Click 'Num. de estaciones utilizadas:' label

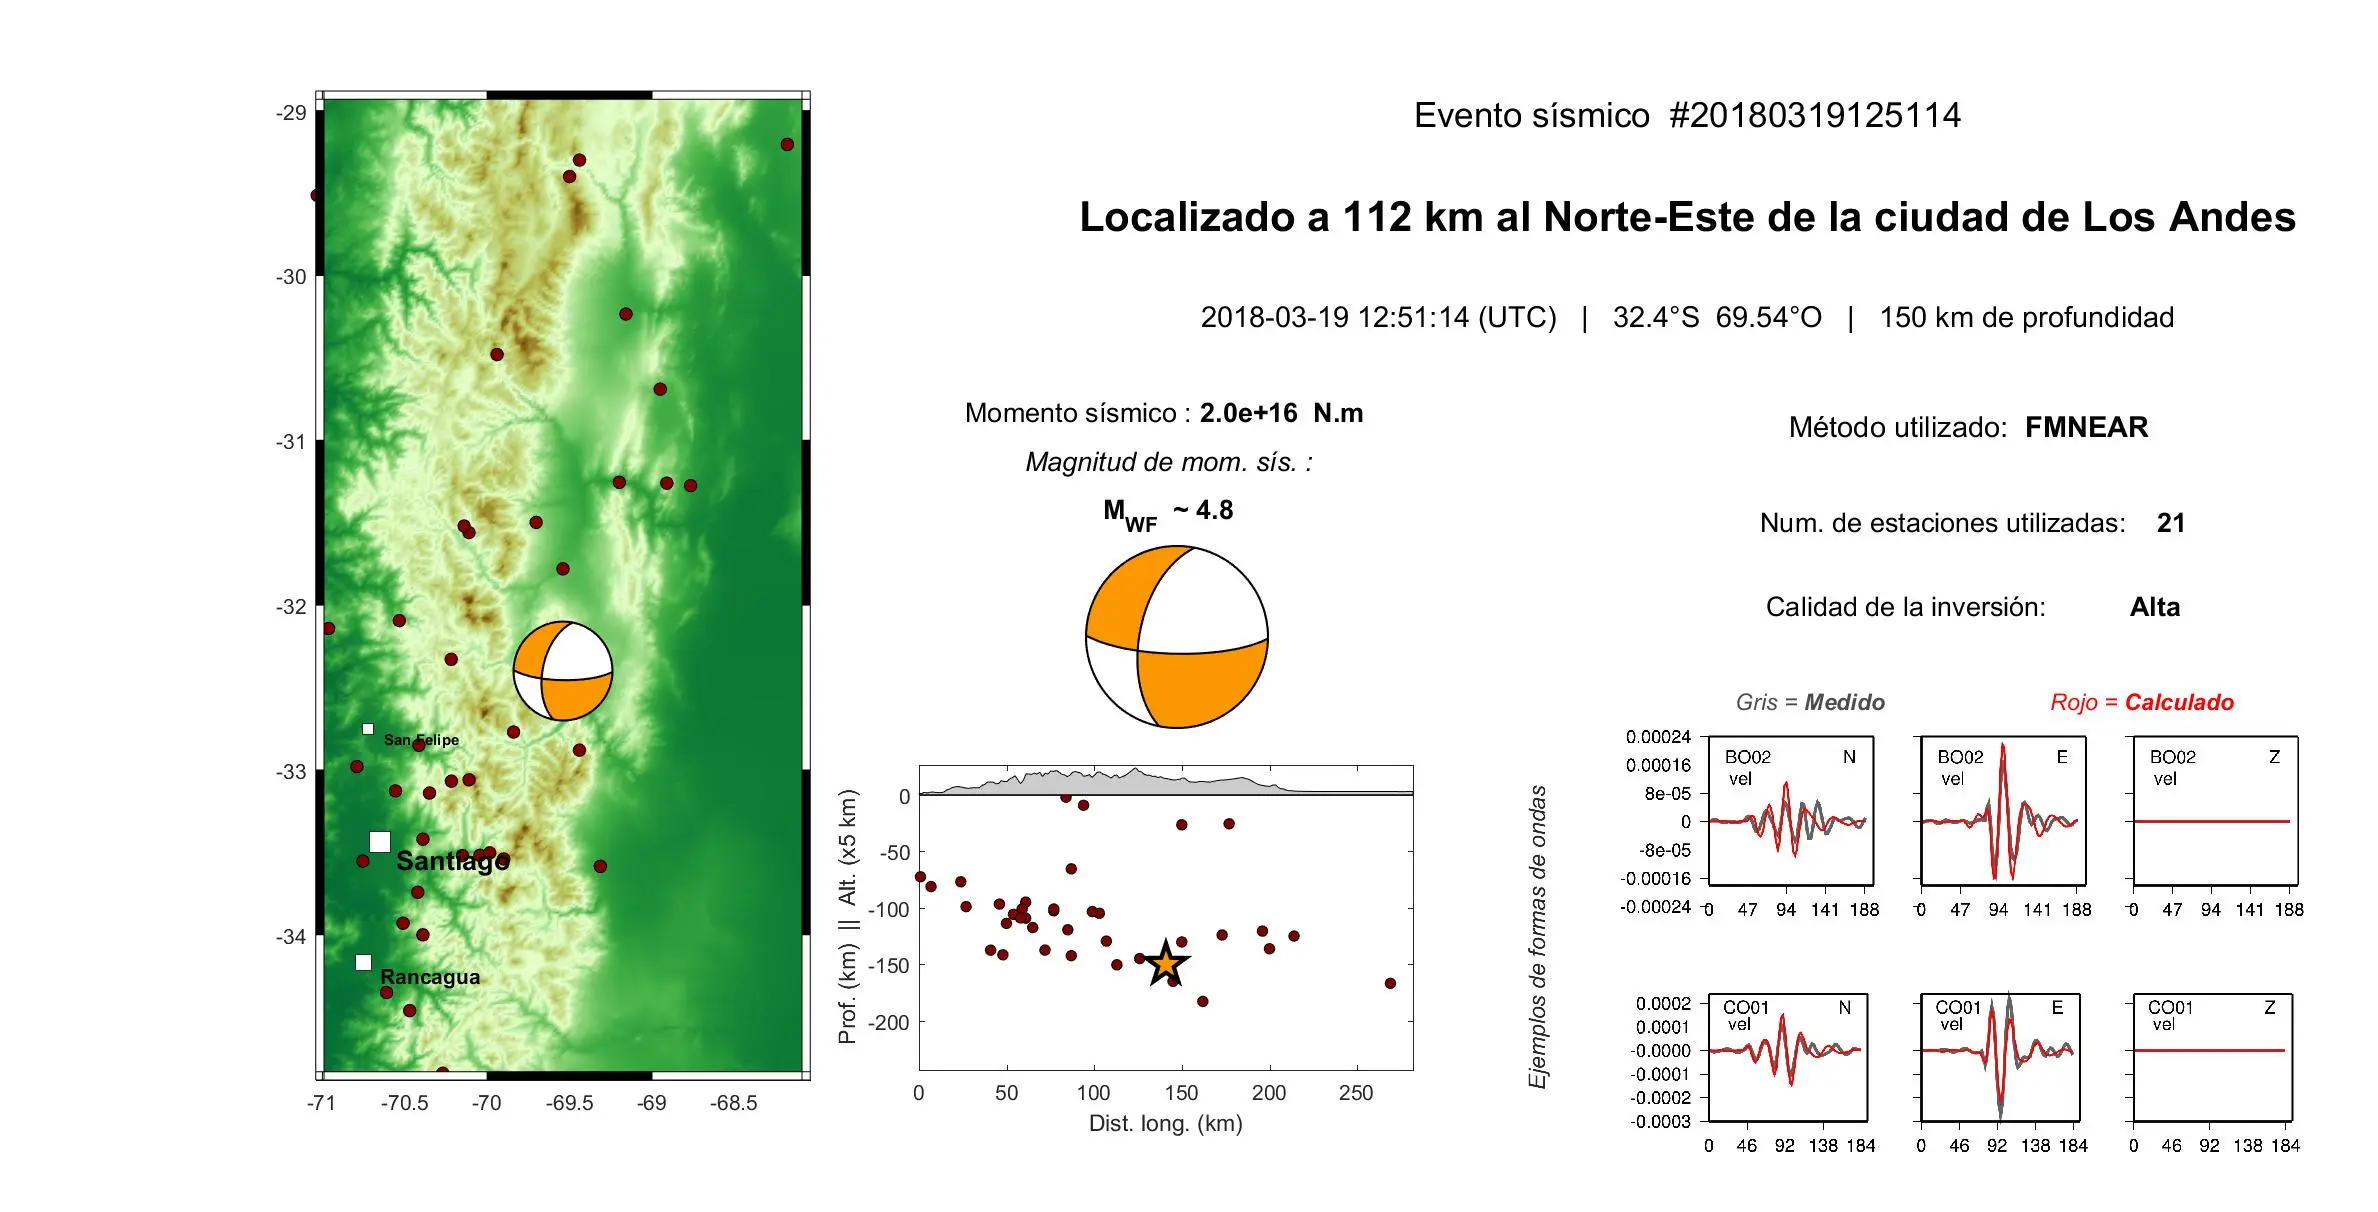tap(1942, 523)
